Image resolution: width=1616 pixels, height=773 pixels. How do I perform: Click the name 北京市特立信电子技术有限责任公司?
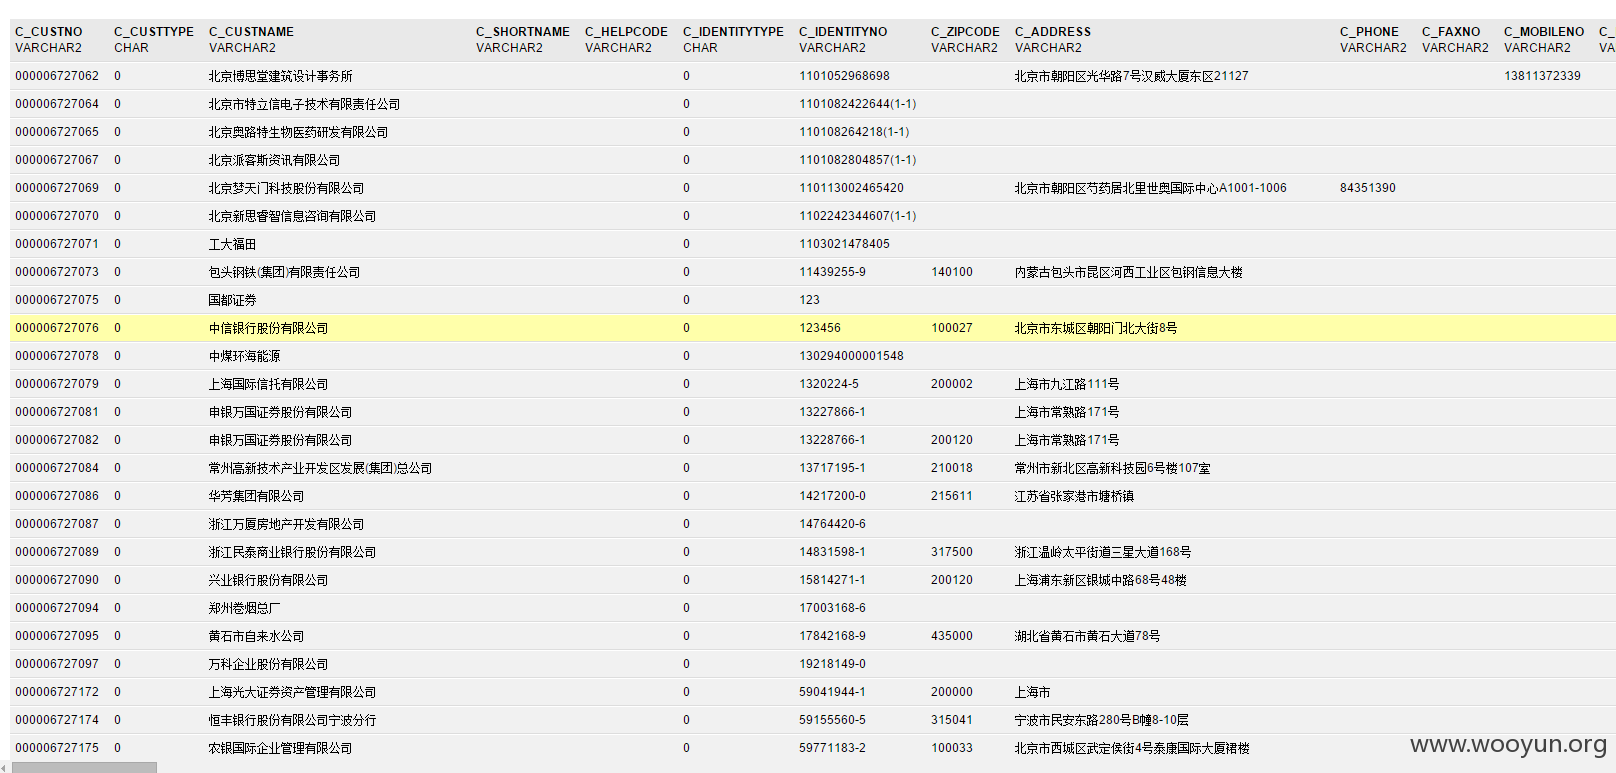(304, 104)
